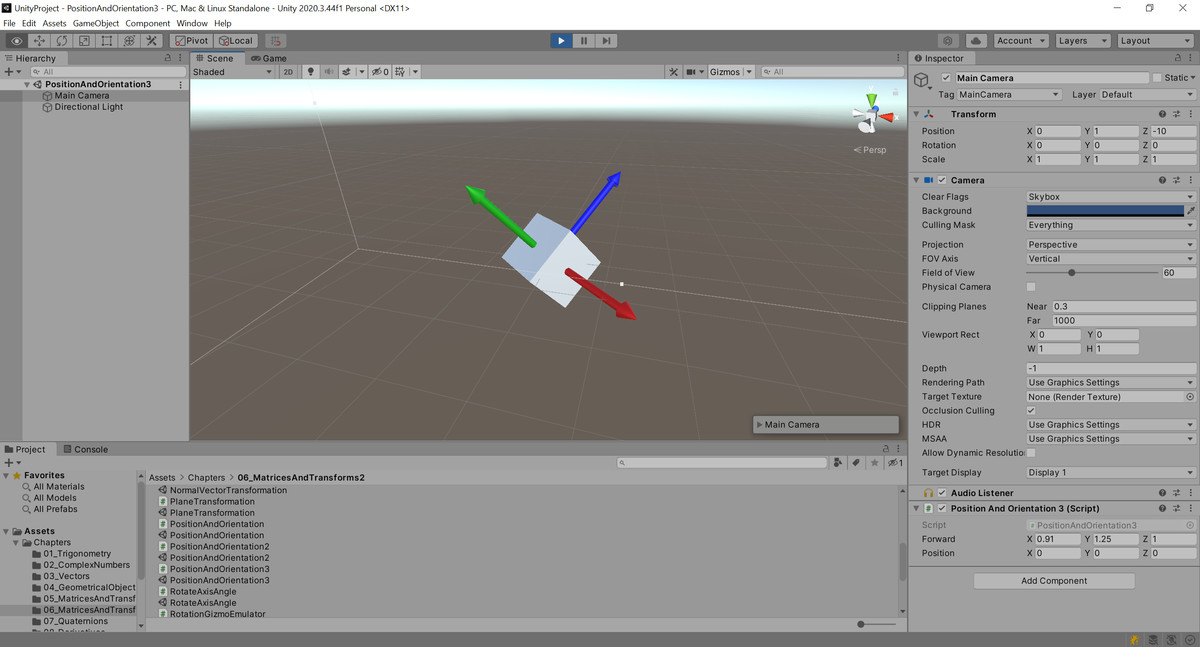Toggle Local/Global handle rotation
This screenshot has width=1200, height=647.
pyautogui.click(x=236, y=41)
